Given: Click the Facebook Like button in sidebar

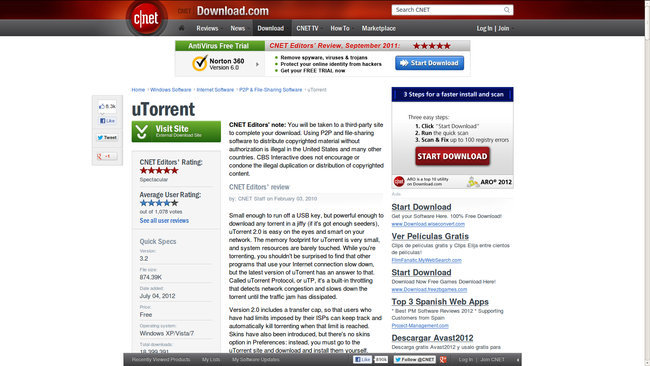Looking at the screenshot, I should pyautogui.click(x=107, y=121).
